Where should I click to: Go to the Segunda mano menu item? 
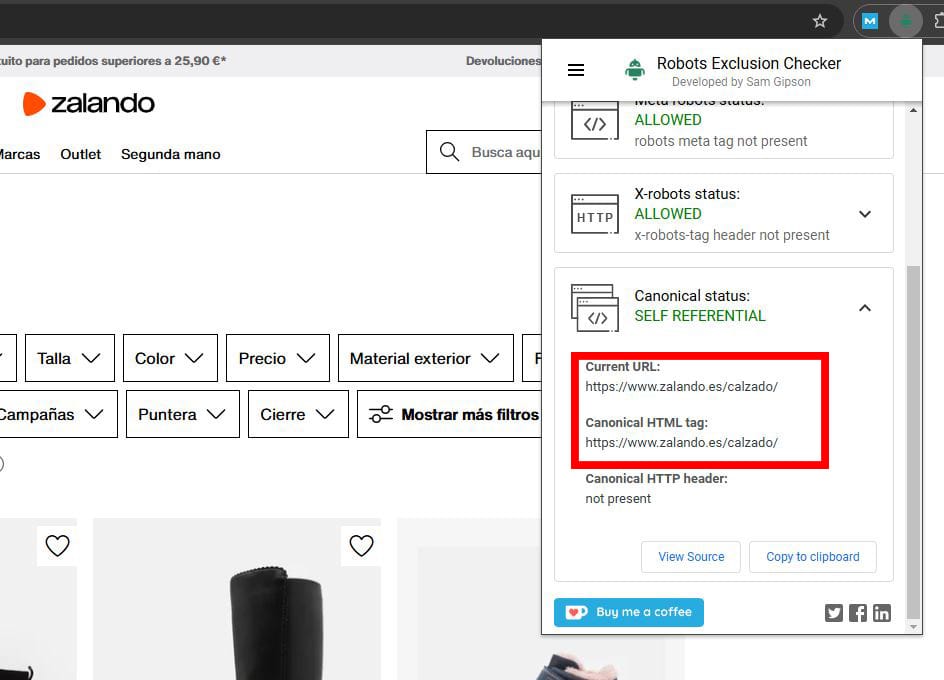coord(170,154)
